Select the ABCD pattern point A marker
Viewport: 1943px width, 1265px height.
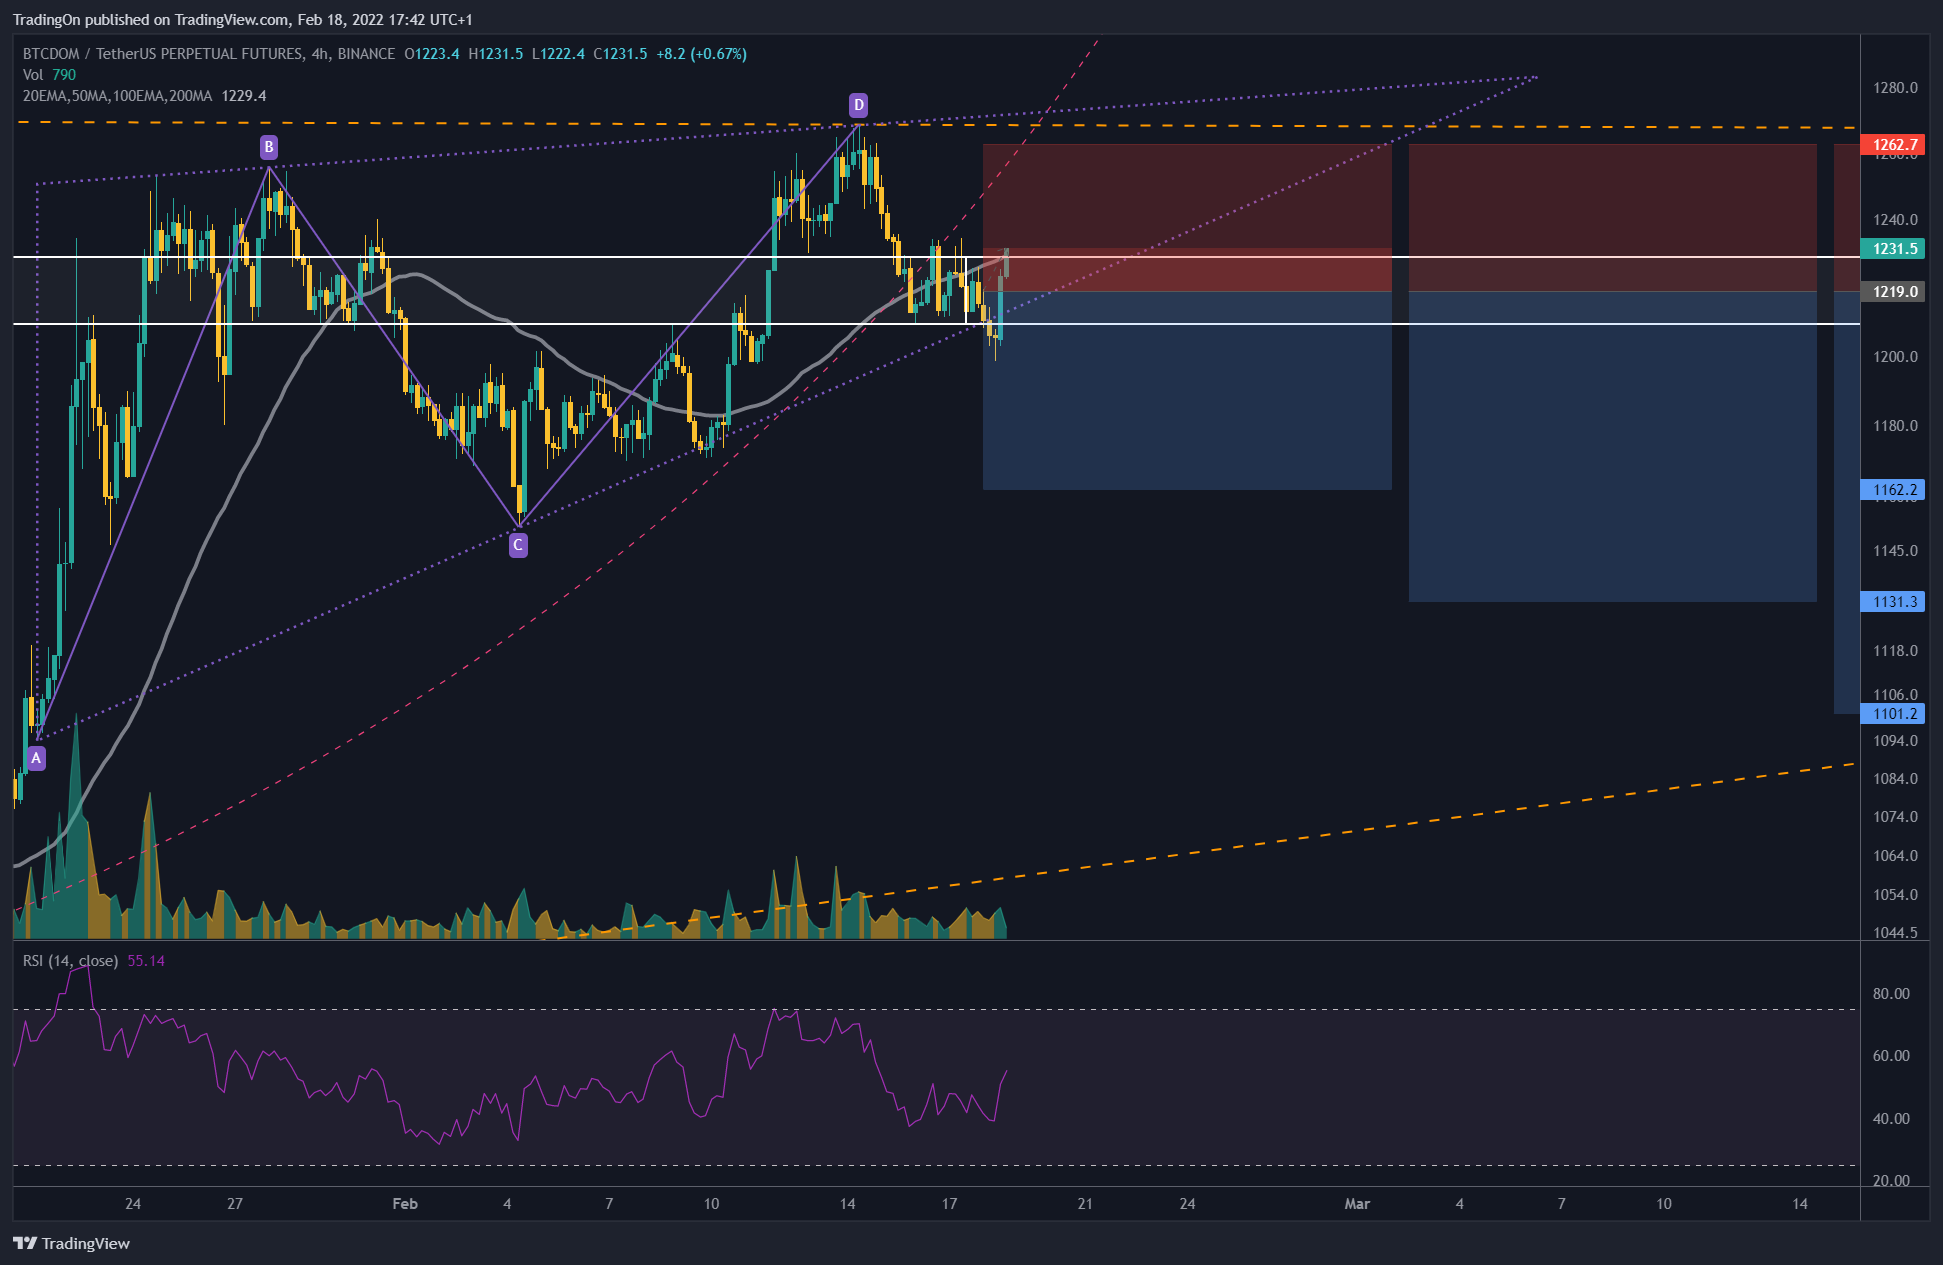(x=36, y=758)
